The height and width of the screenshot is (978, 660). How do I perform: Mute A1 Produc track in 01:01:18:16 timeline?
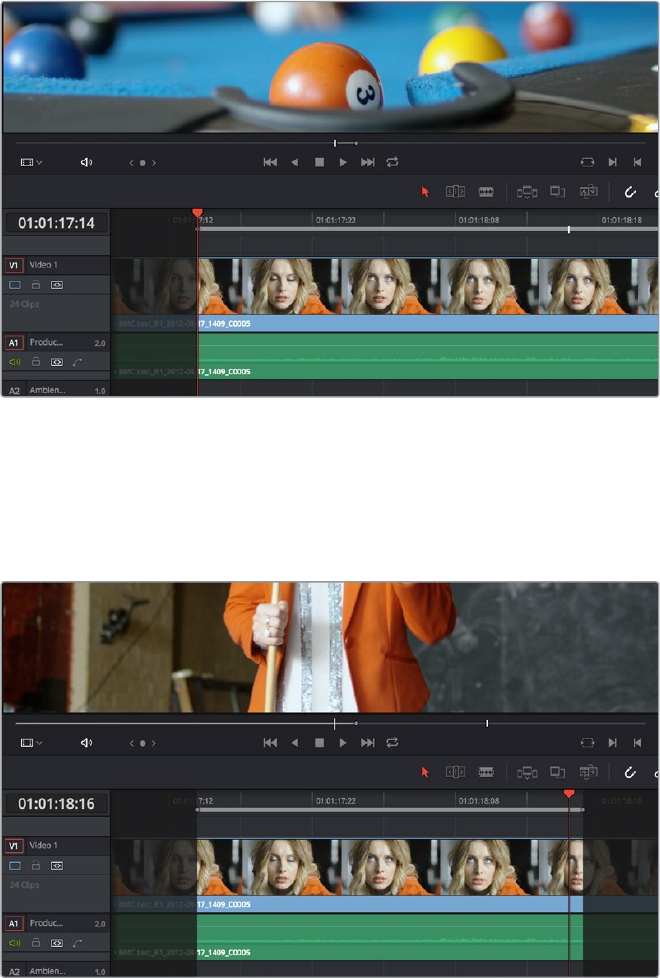pos(15,942)
